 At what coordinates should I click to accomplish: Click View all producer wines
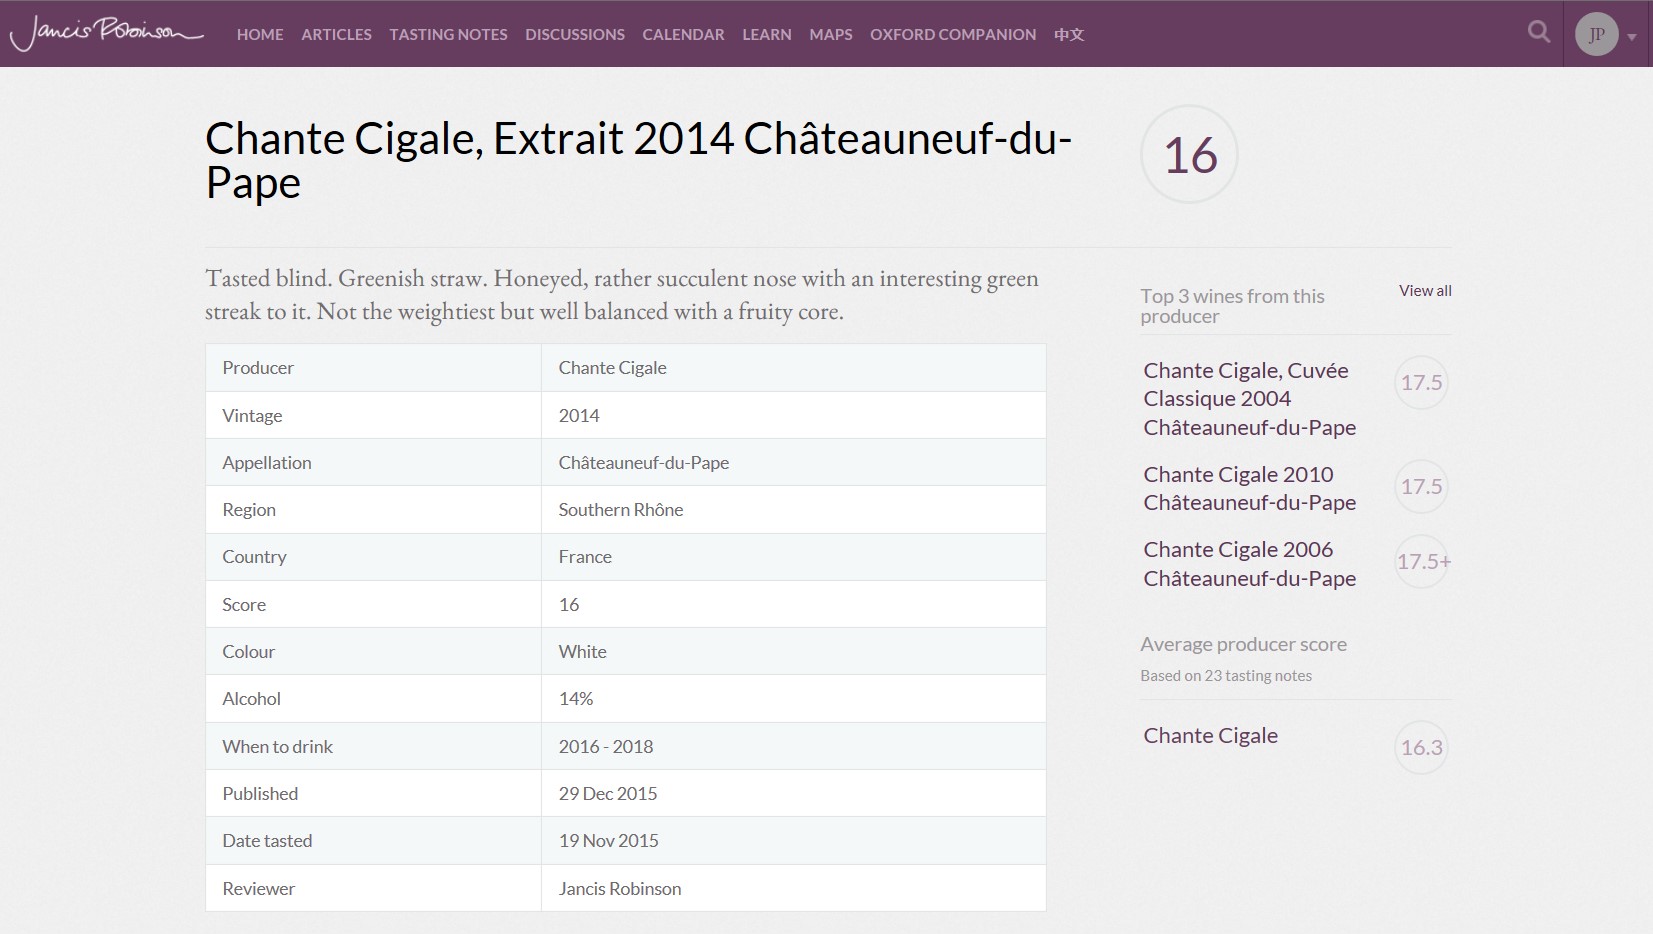pos(1425,290)
